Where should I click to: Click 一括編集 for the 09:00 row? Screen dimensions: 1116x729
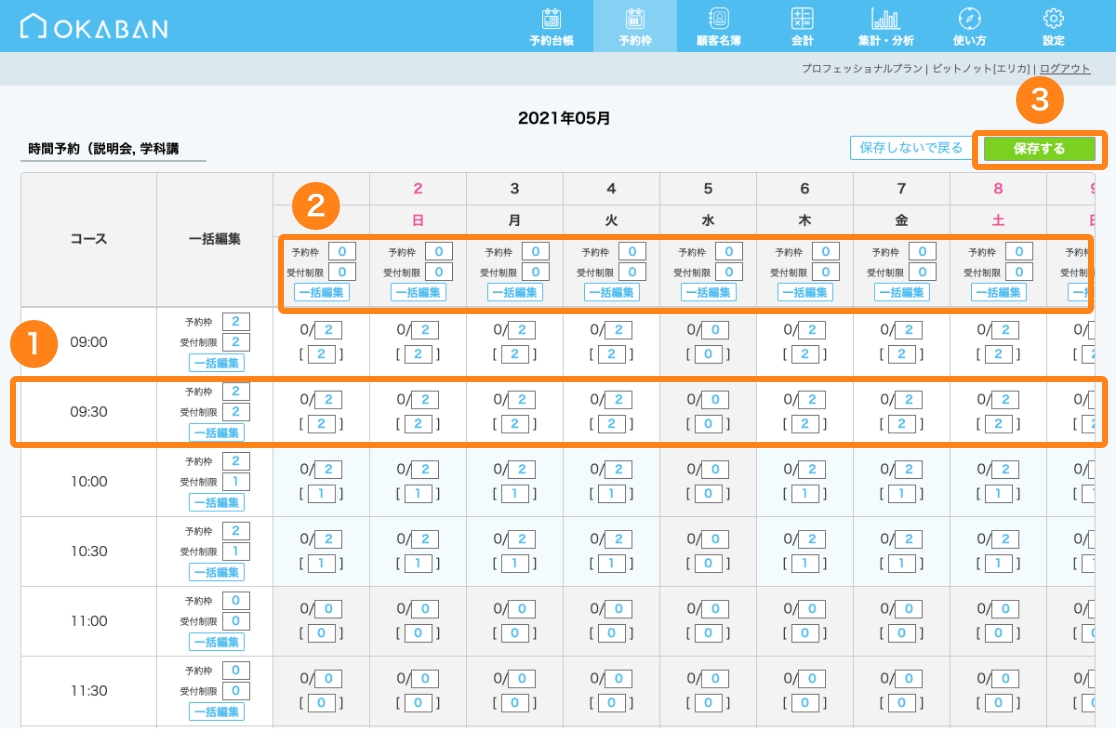click(x=216, y=363)
